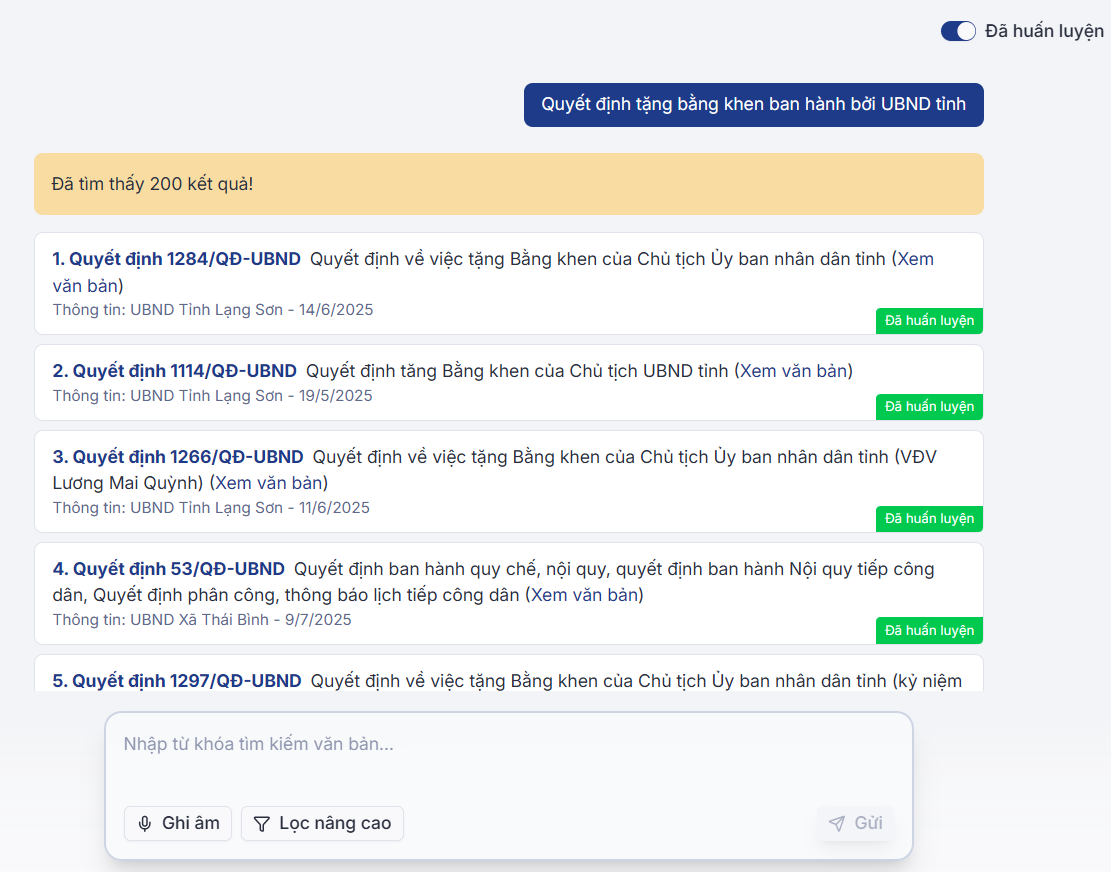The height and width of the screenshot is (872, 1111).
Task: Click Xem văn bản for decision 53
Action: [584, 595]
